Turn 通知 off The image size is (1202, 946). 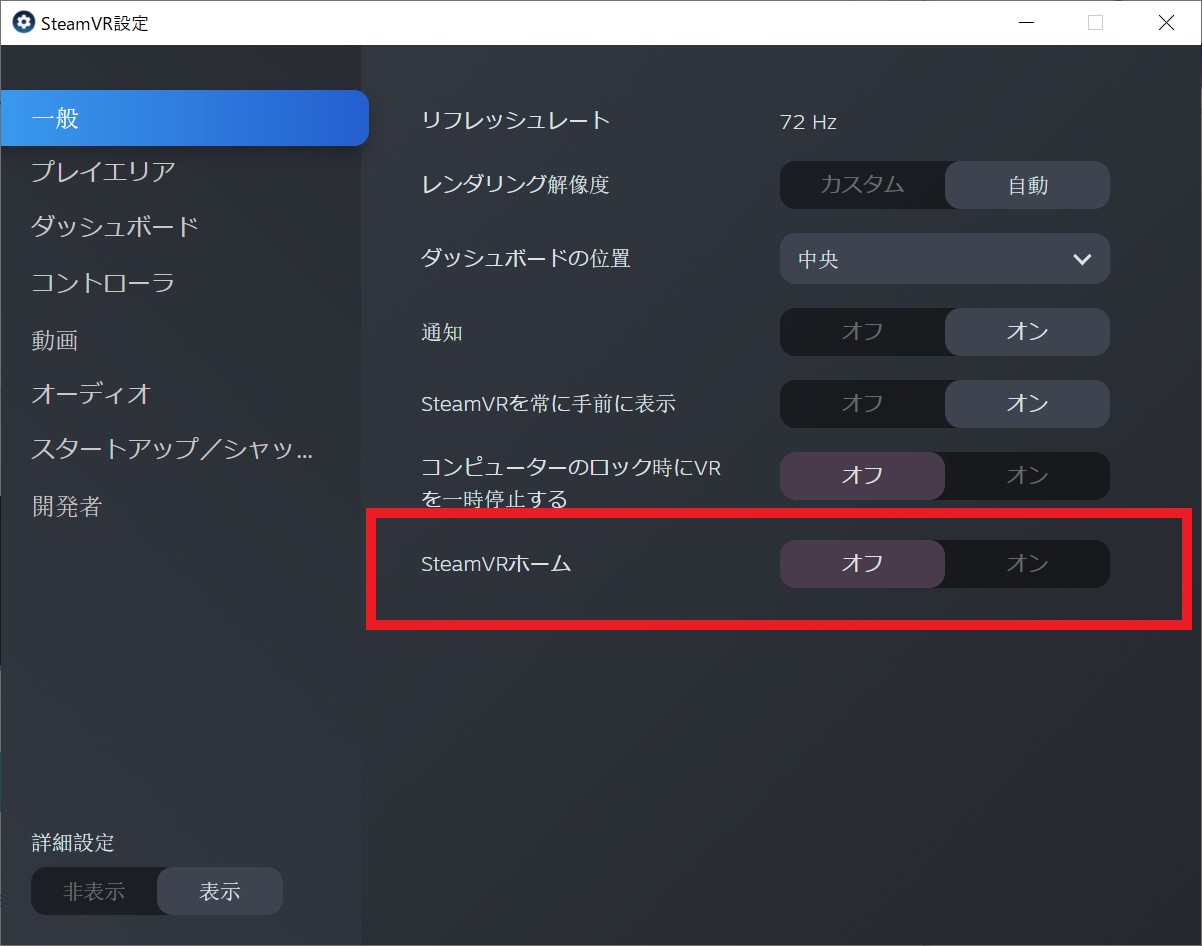click(862, 331)
